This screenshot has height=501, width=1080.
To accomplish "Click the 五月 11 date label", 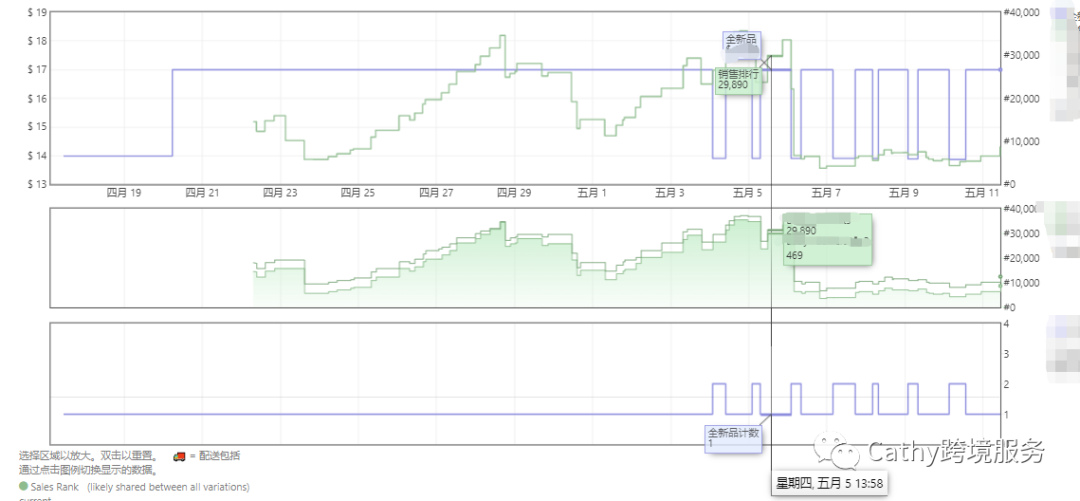I will [982, 194].
